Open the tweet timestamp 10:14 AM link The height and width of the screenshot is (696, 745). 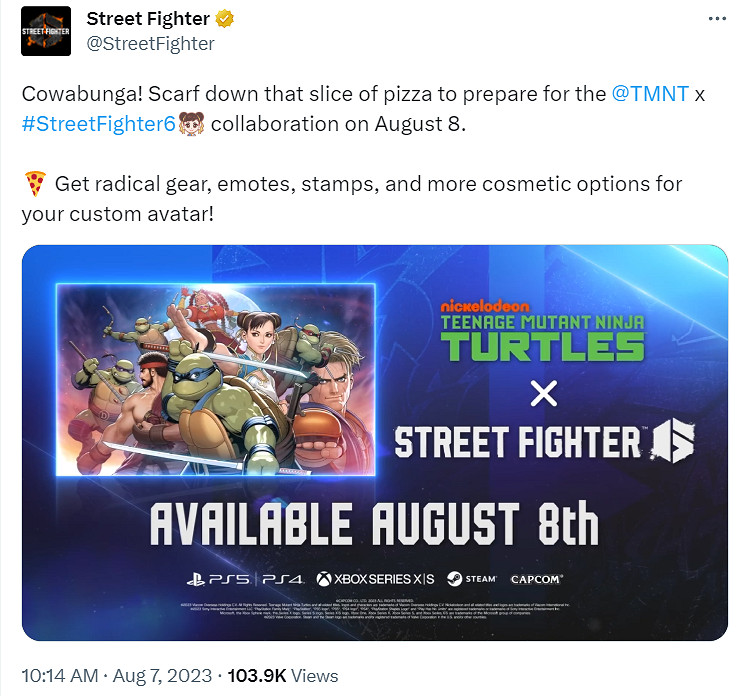pyautogui.click(x=61, y=676)
